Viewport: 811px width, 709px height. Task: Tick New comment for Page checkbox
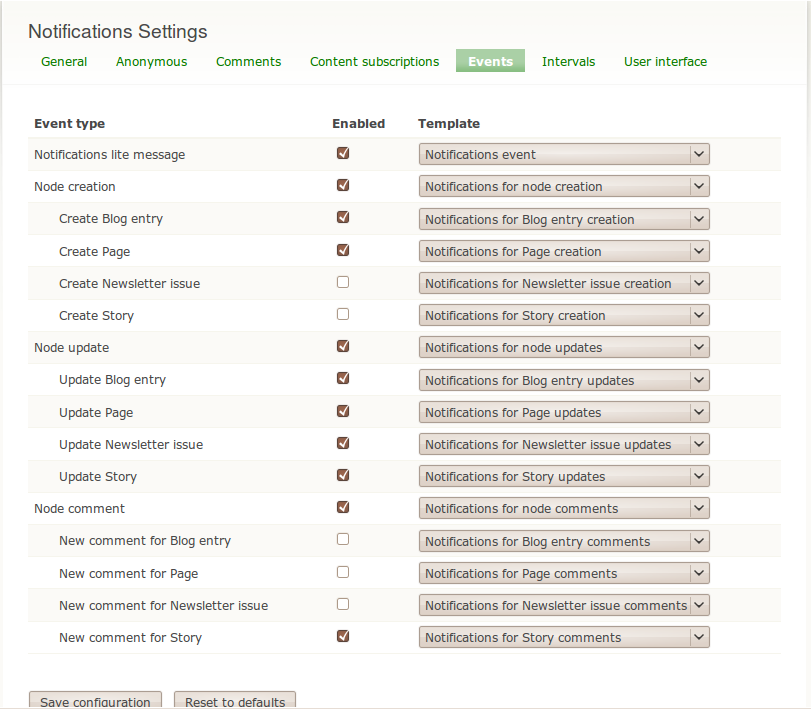pos(343,572)
